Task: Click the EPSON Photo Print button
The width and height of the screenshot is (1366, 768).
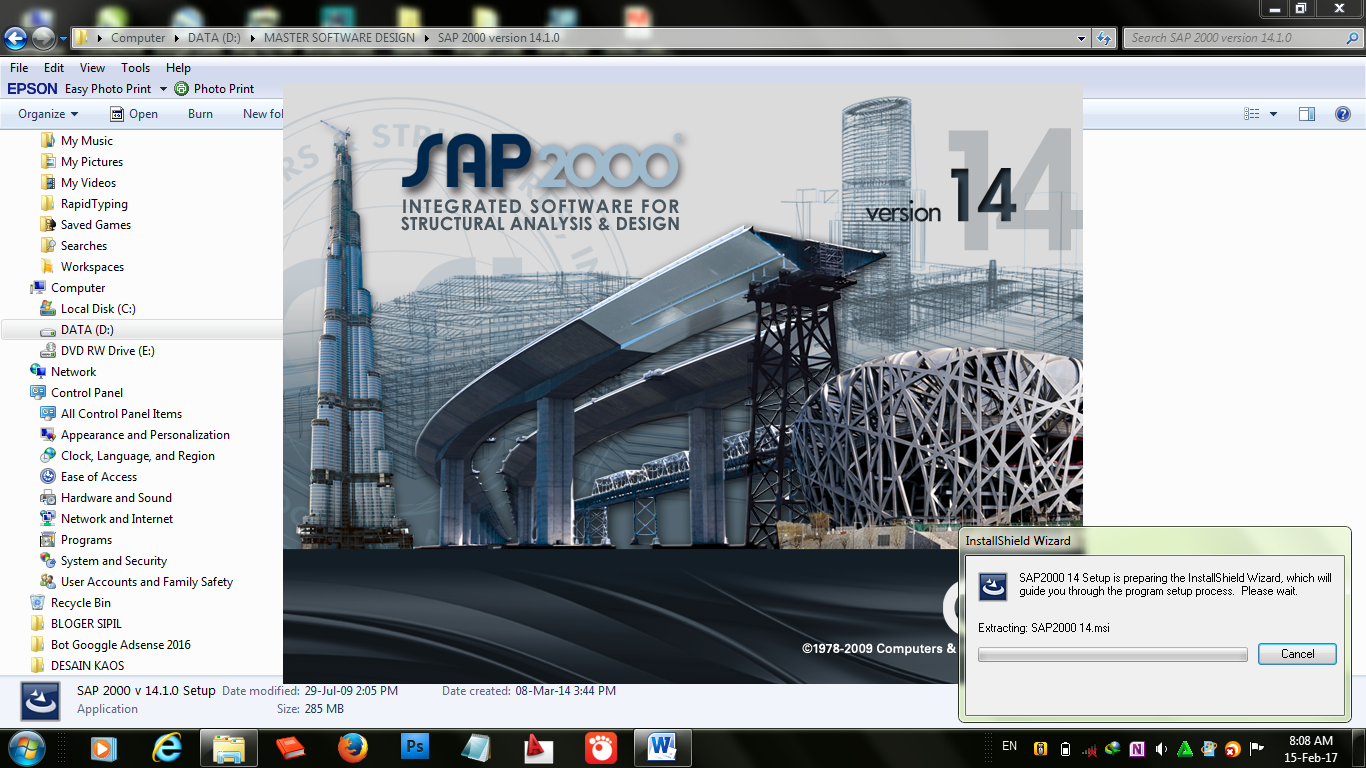Action: click(215, 89)
